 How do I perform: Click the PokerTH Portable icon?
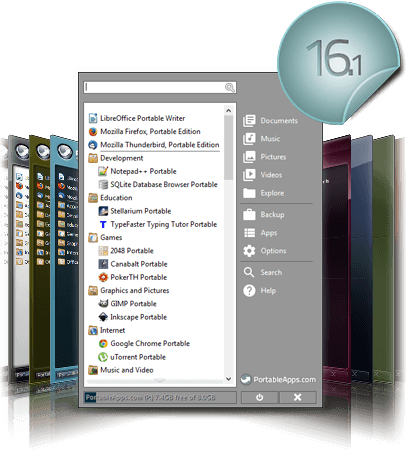point(103,277)
